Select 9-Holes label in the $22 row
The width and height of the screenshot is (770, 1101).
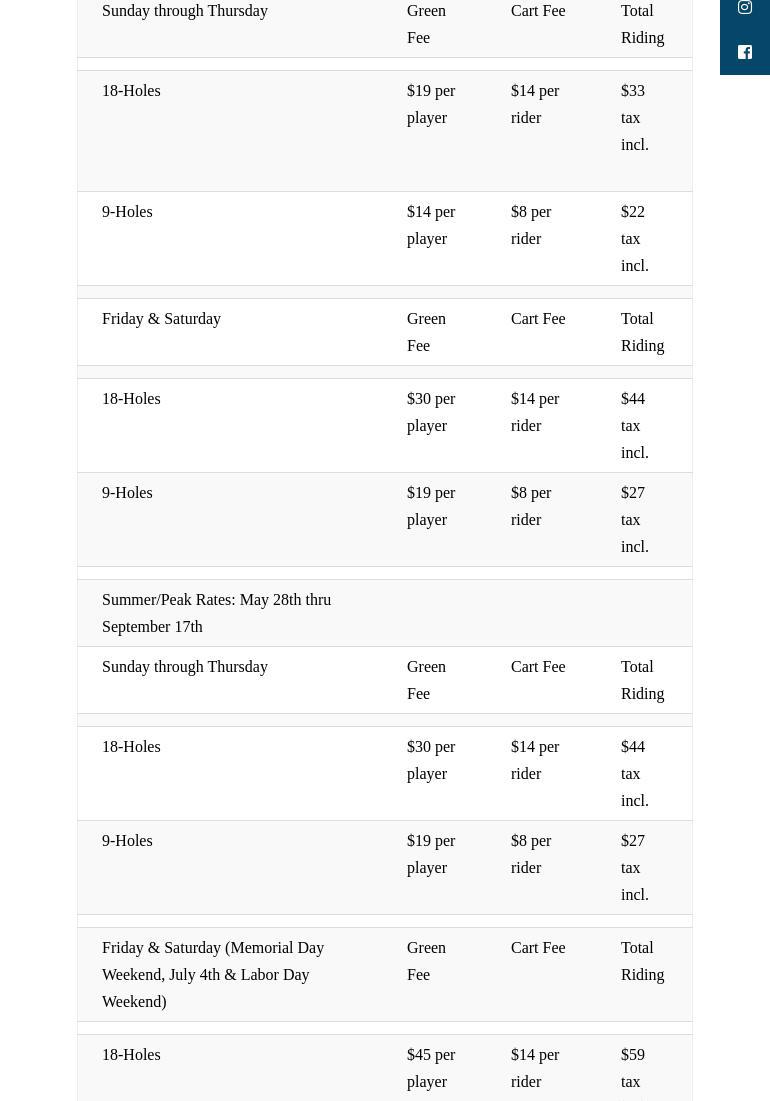tap(127, 211)
